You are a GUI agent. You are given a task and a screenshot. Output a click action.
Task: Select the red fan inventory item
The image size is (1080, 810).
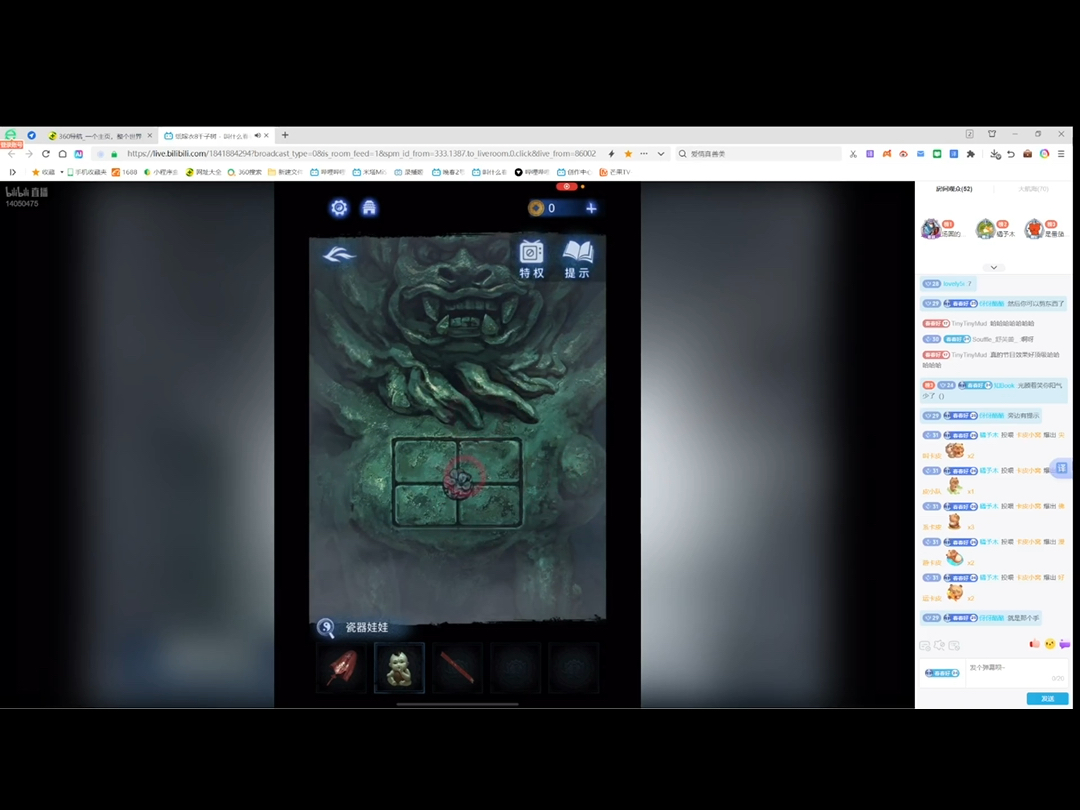point(340,668)
